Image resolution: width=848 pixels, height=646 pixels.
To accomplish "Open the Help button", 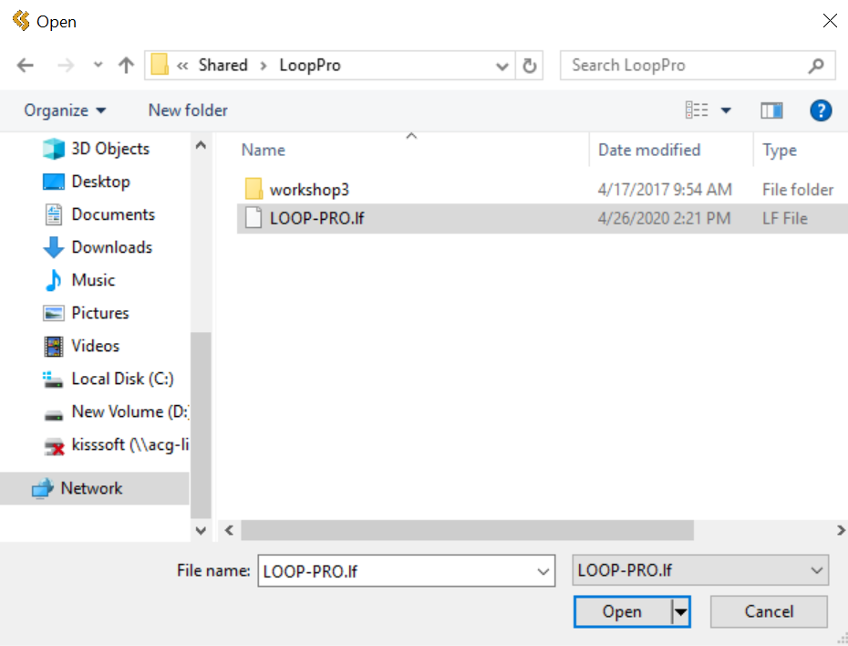I will point(820,110).
